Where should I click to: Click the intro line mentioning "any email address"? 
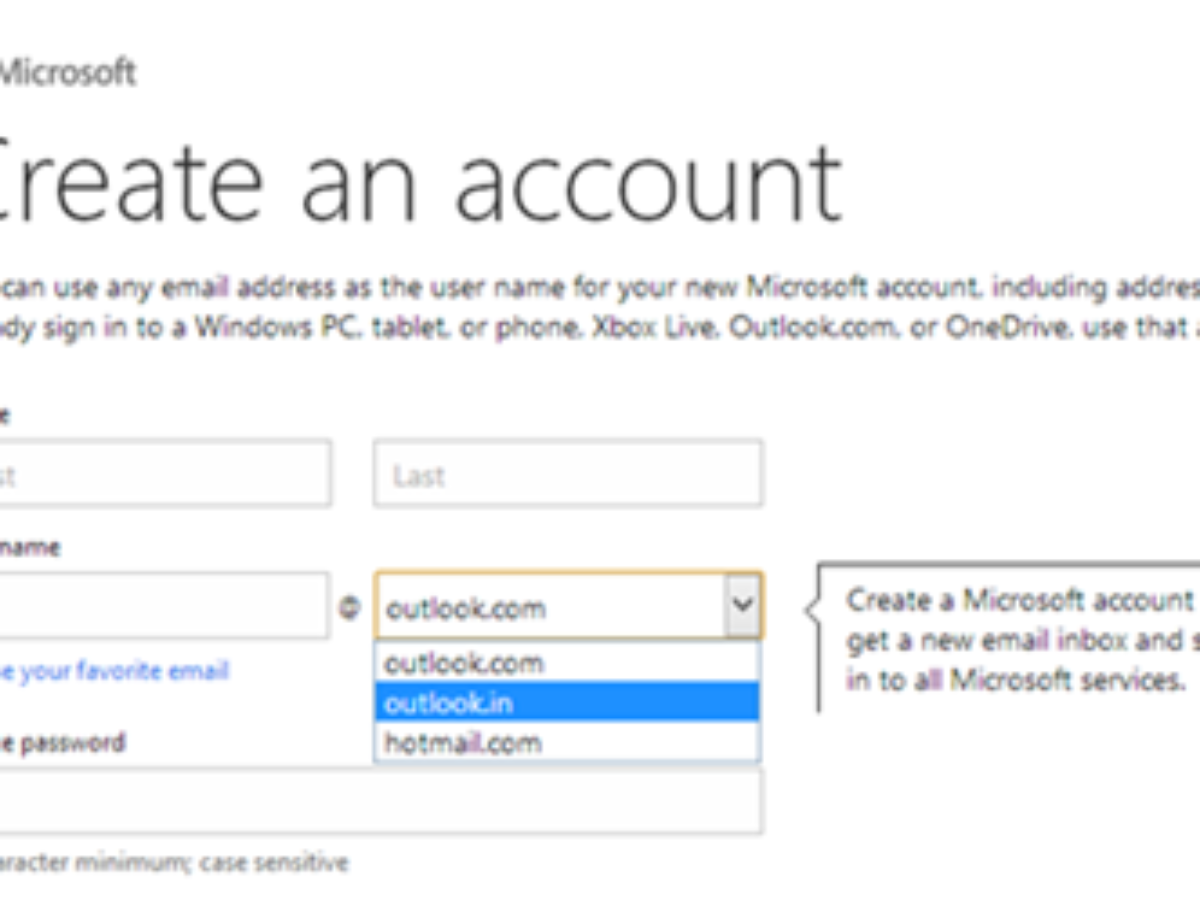pos(600,288)
